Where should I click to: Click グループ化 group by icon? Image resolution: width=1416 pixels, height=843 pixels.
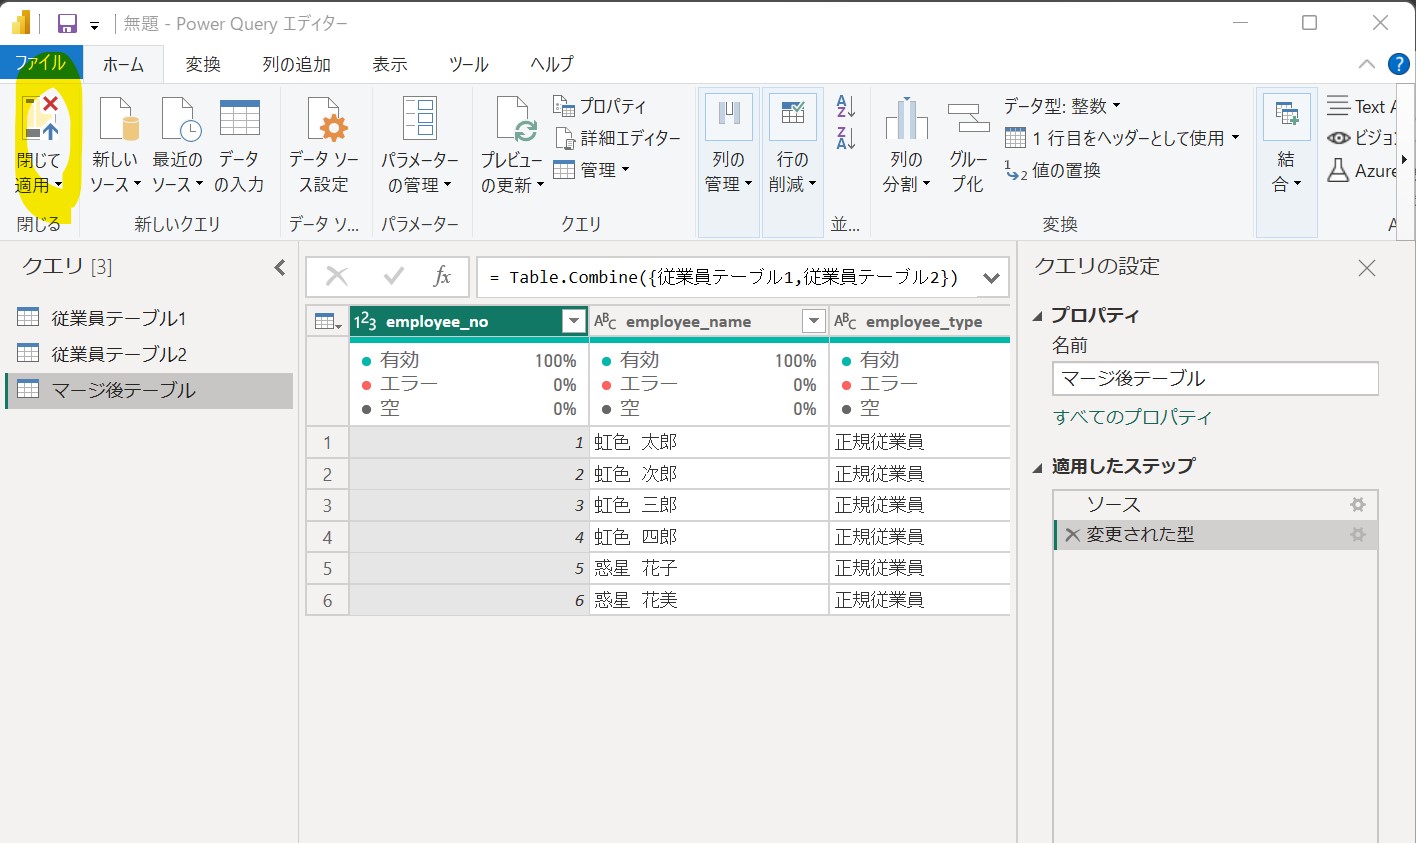point(968,118)
